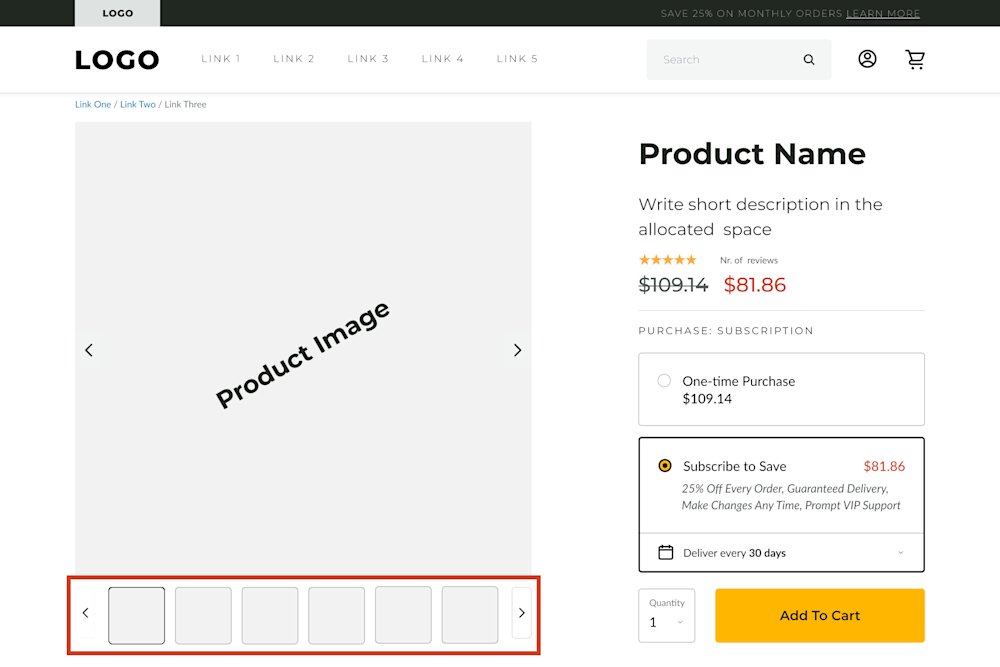Image resolution: width=1000 pixels, height=667 pixels.
Task: Select the first product thumbnail
Action: tap(137, 615)
